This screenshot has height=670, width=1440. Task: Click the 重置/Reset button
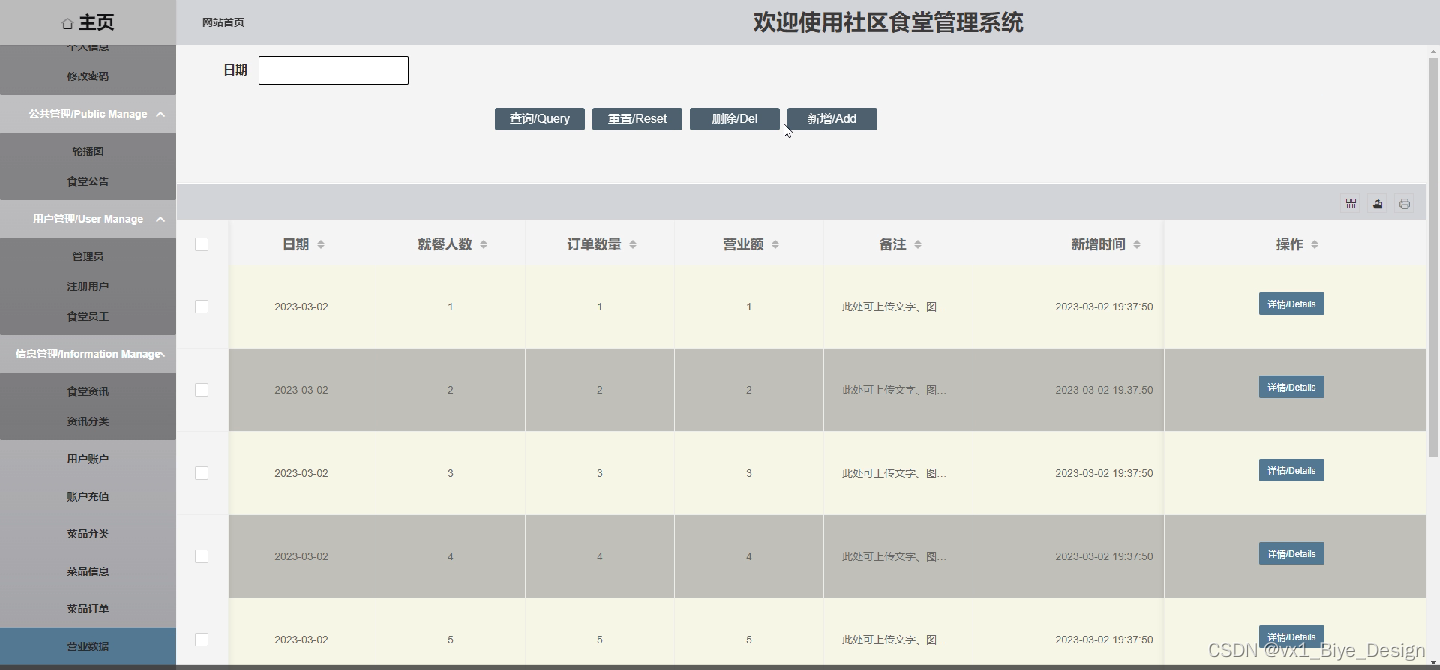pyautogui.click(x=637, y=119)
